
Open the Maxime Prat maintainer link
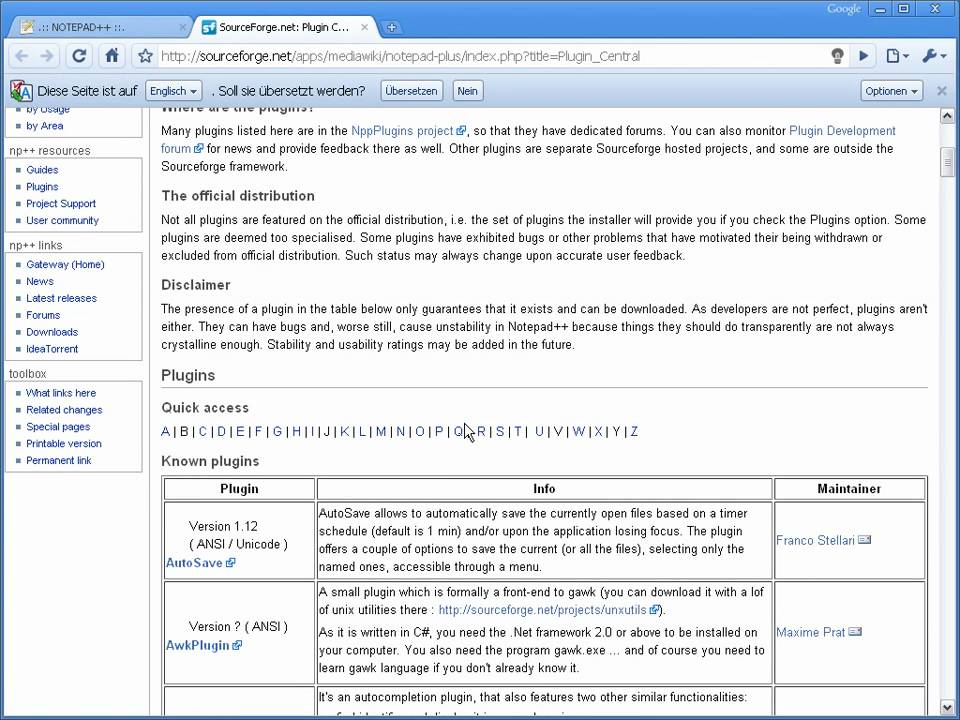pos(810,632)
